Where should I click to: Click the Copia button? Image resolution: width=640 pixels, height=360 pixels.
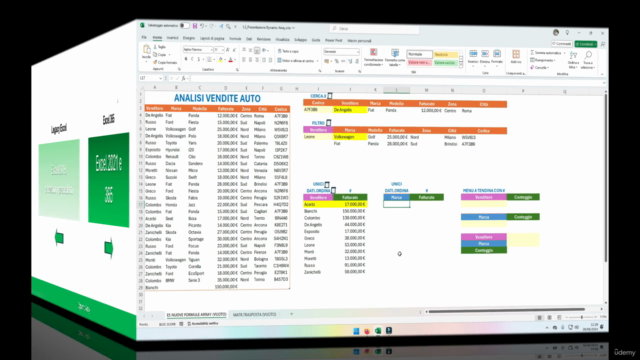coord(161,55)
